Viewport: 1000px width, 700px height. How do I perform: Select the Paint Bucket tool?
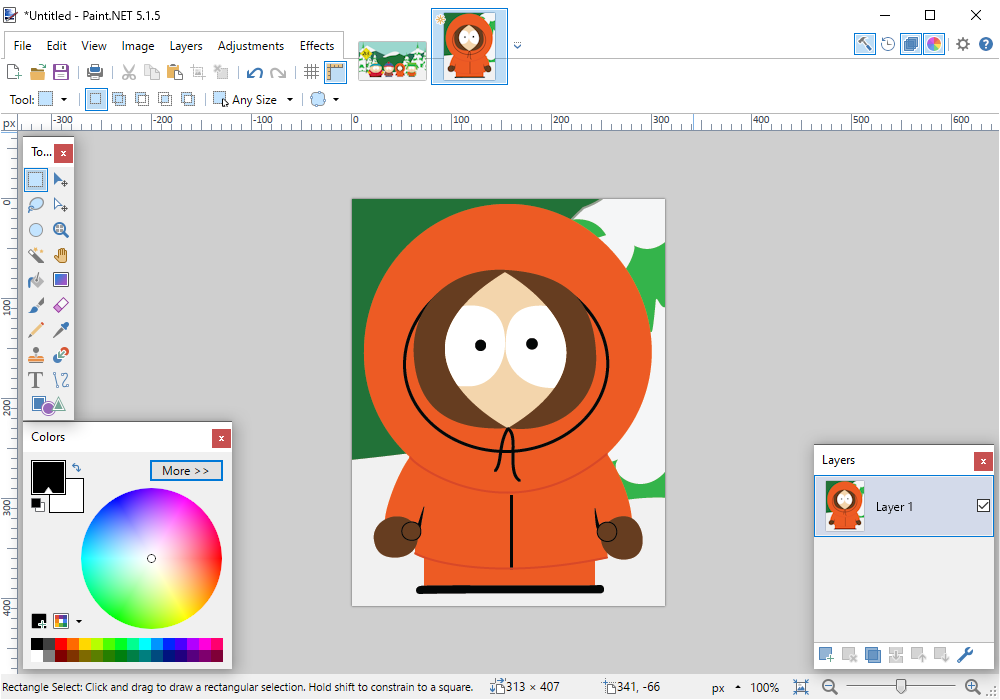pos(36,280)
